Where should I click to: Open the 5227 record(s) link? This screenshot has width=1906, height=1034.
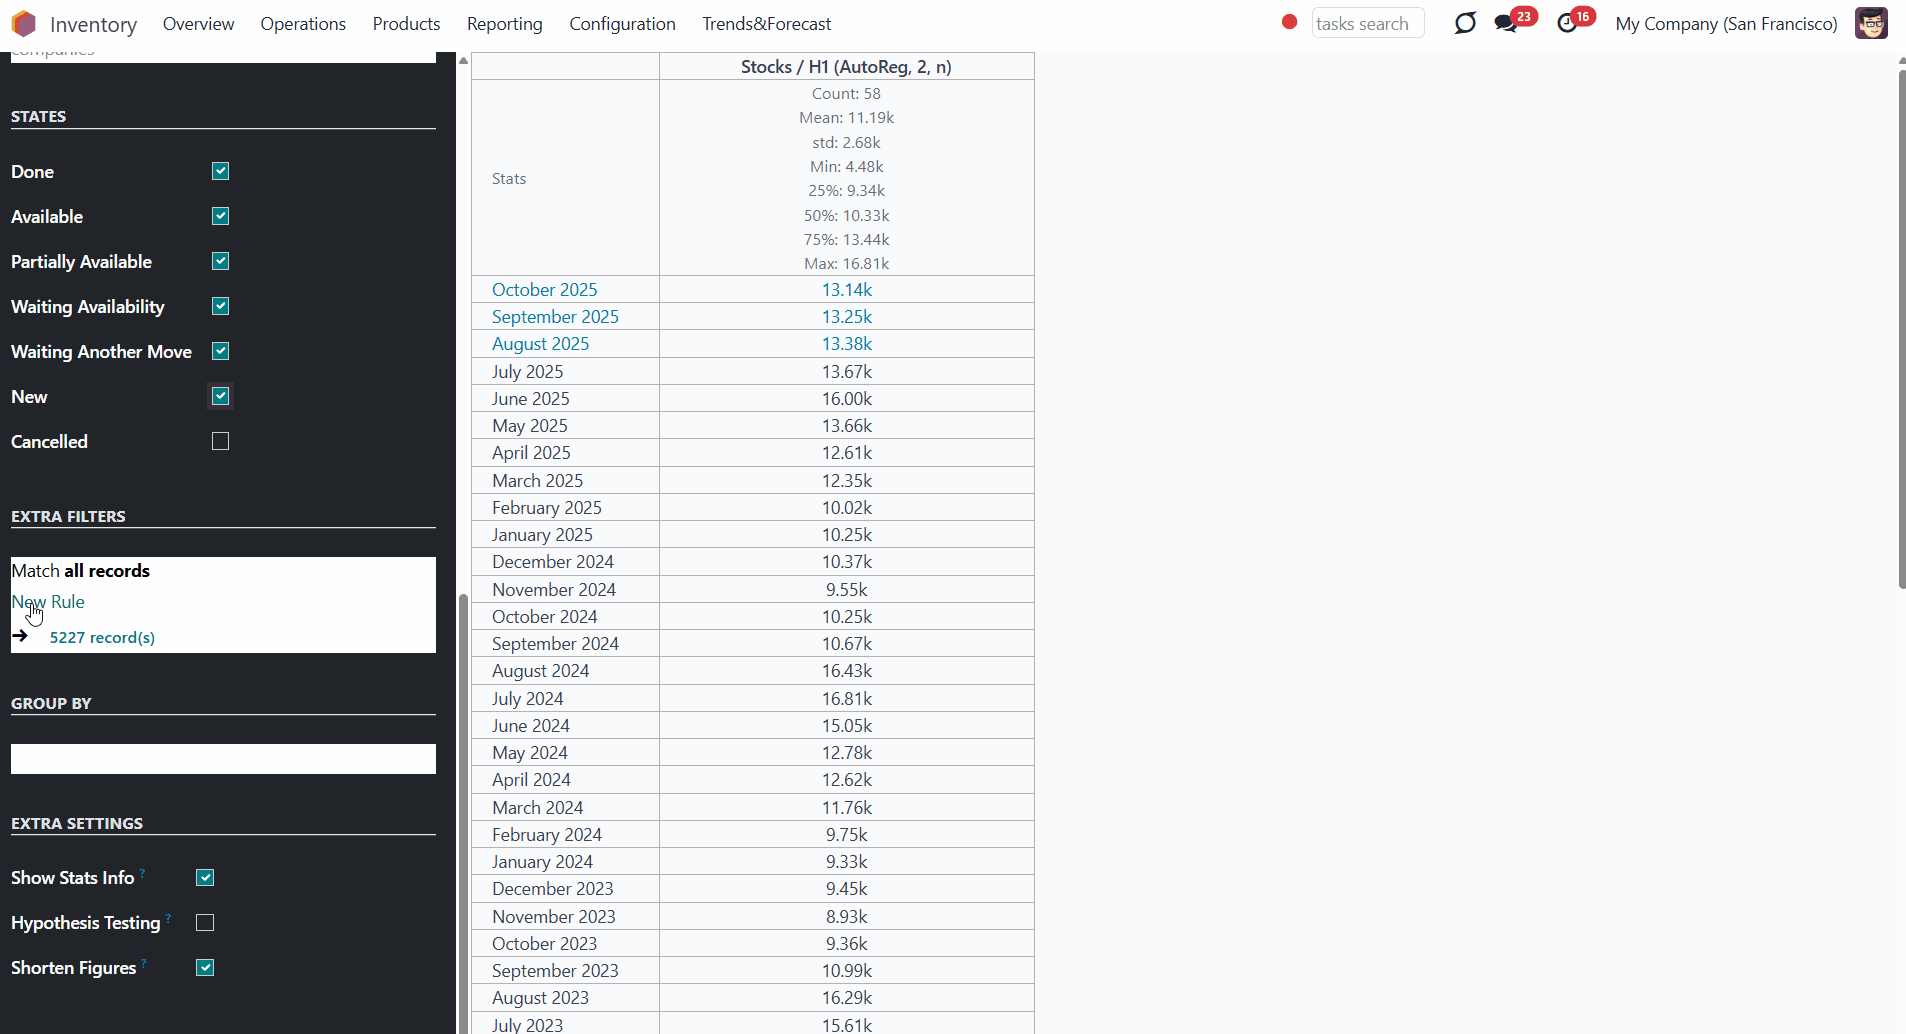[x=102, y=637]
